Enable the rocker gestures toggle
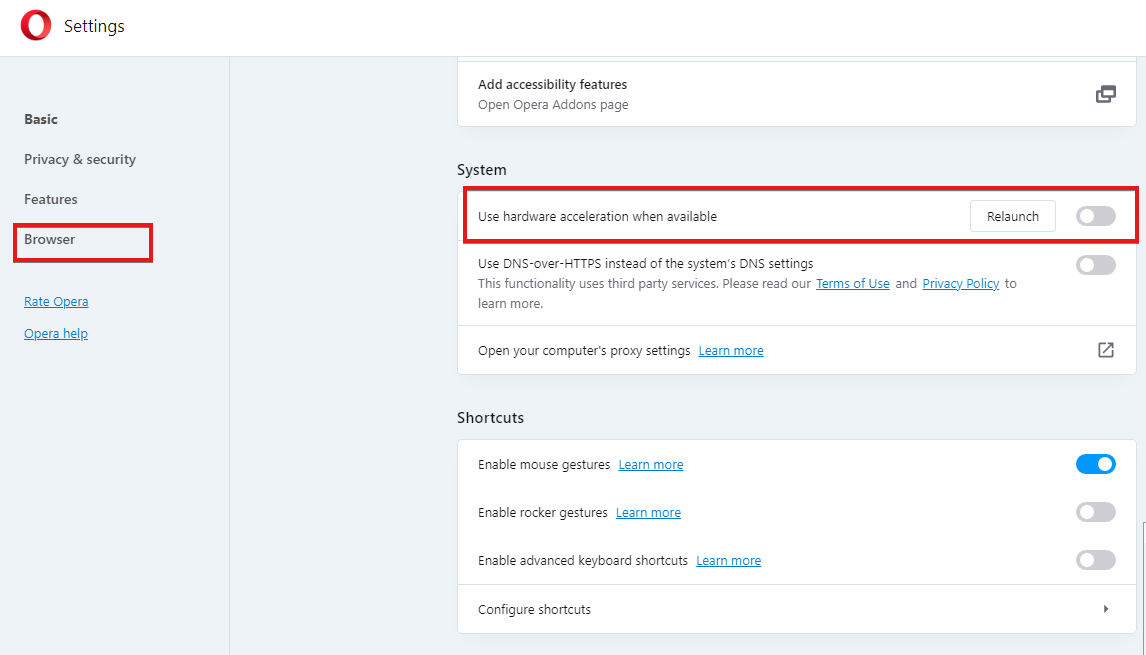The image size is (1146, 655). [x=1096, y=512]
